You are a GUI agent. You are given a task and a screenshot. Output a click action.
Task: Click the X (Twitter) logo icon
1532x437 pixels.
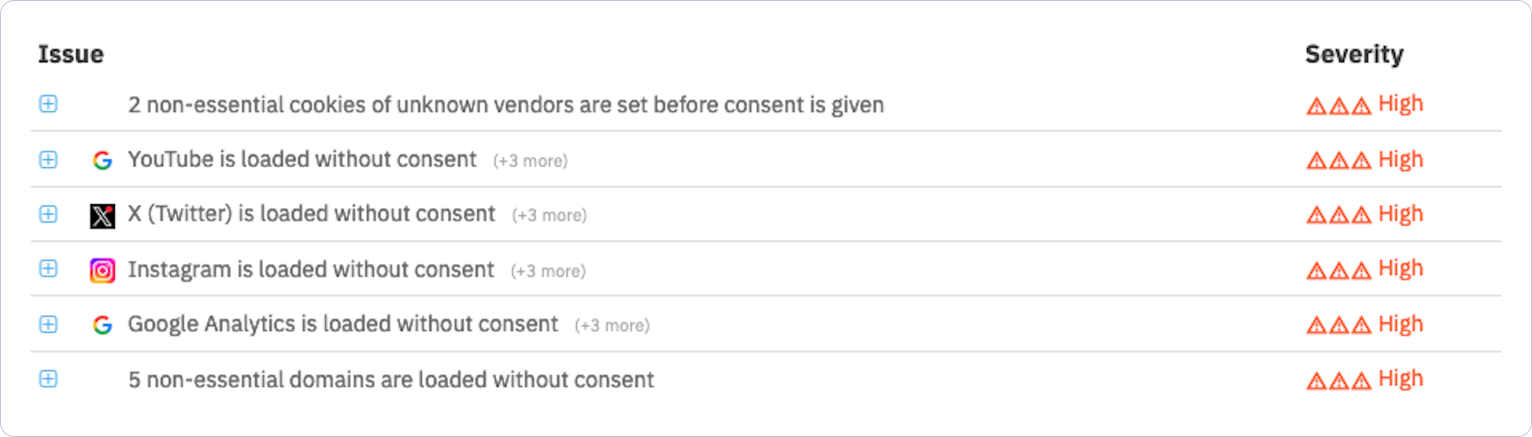(102, 215)
